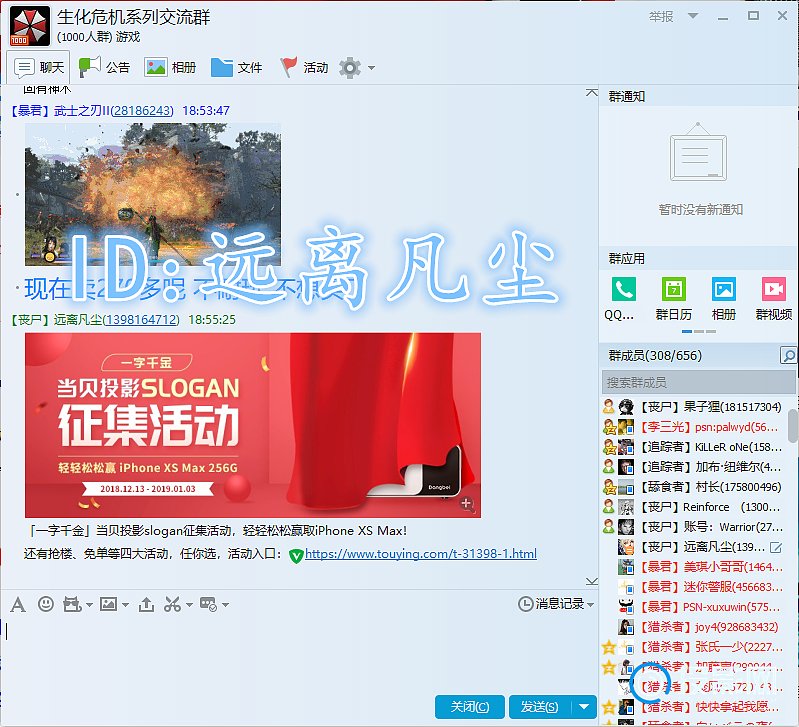Select member 迷你警服

click(693, 587)
